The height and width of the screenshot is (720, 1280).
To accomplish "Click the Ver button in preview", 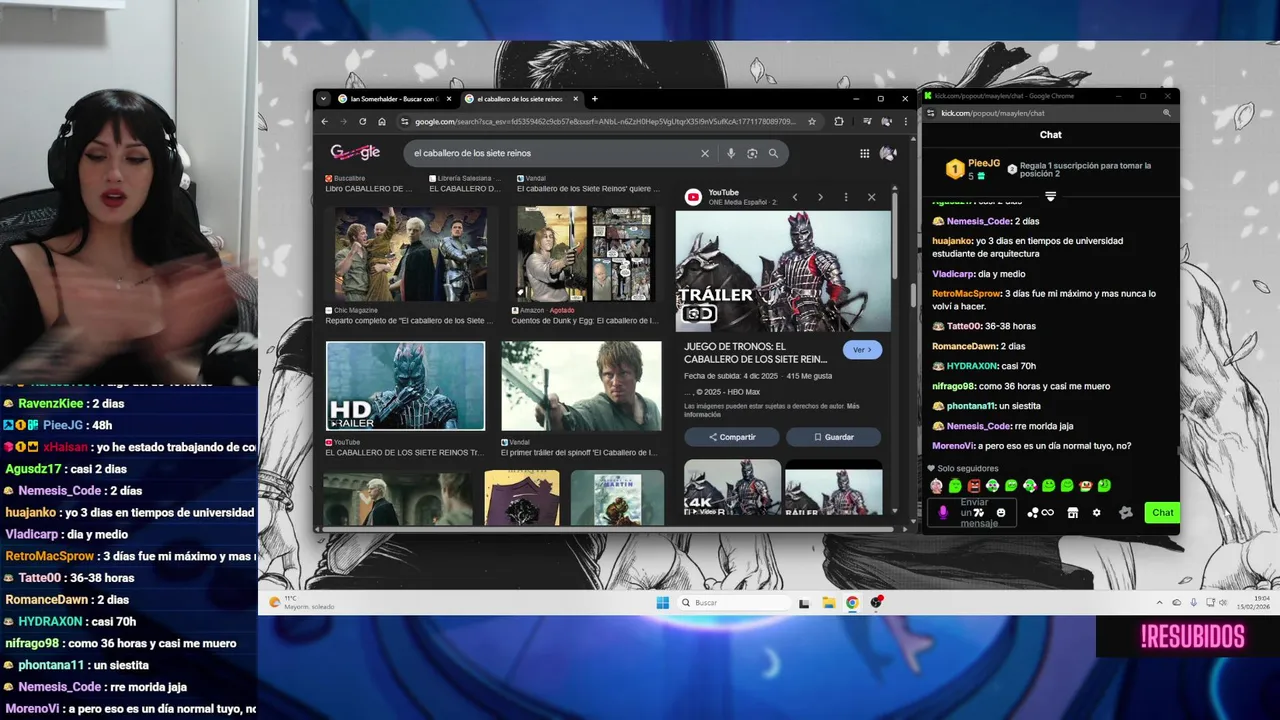I will coord(862,350).
